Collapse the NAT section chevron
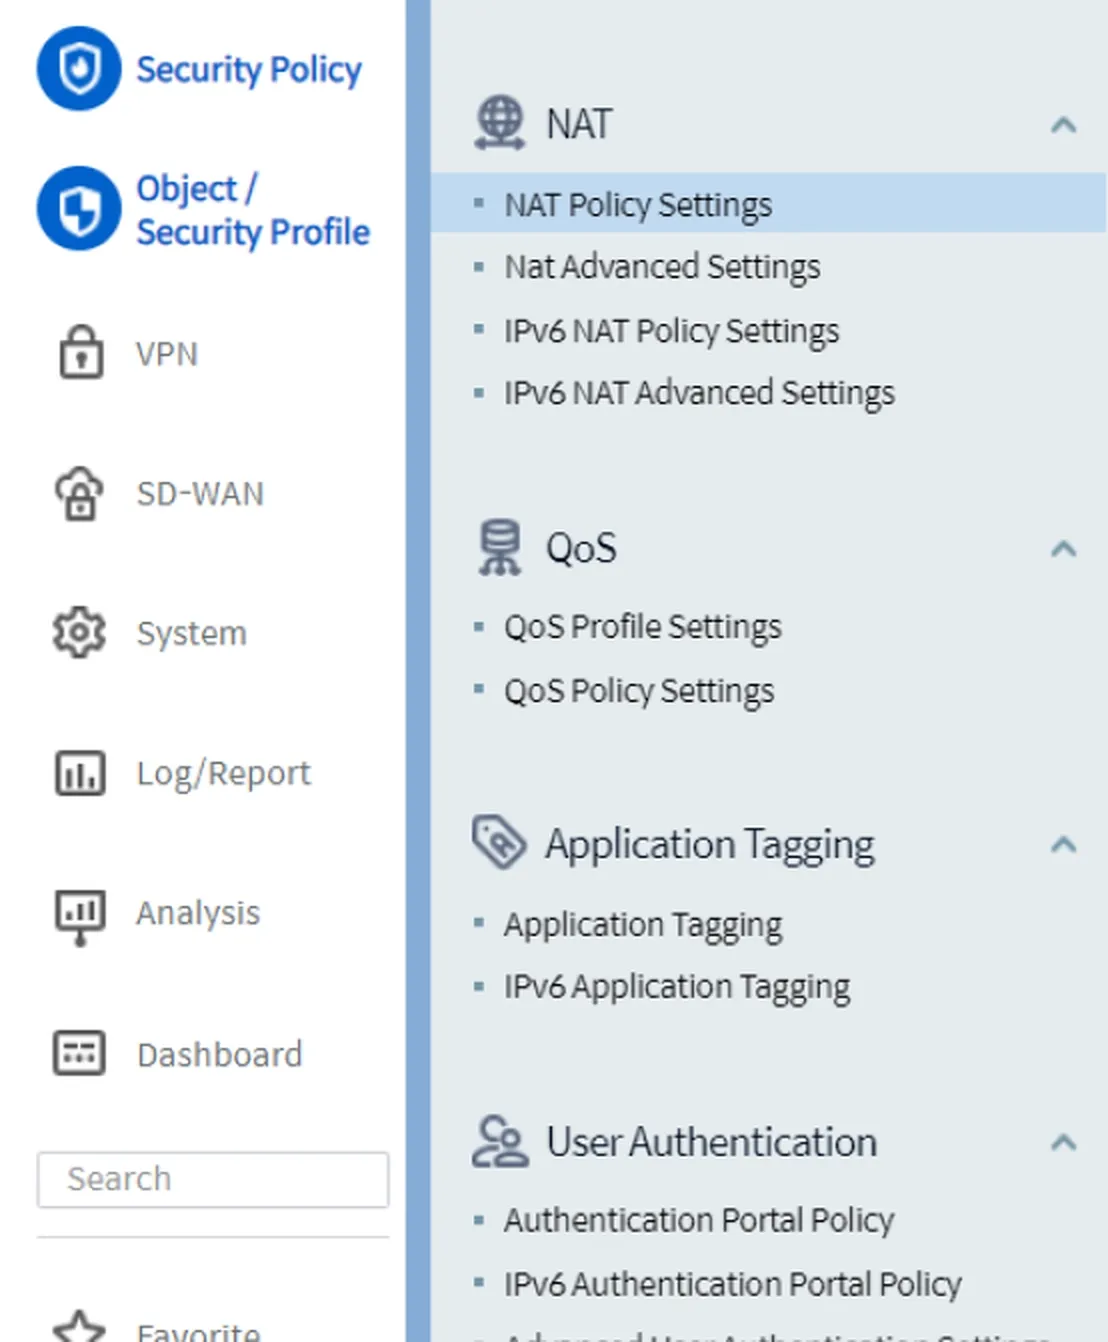 pos(1063,125)
